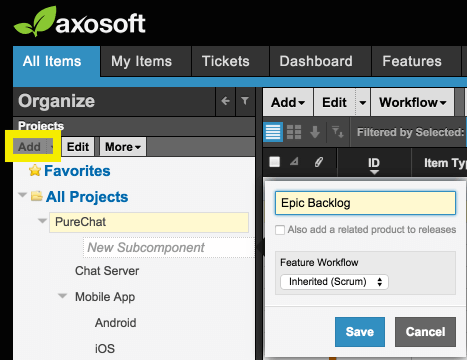Switch to card grid view icon
The width and height of the screenshot is (467, 360).
[294, 132]
